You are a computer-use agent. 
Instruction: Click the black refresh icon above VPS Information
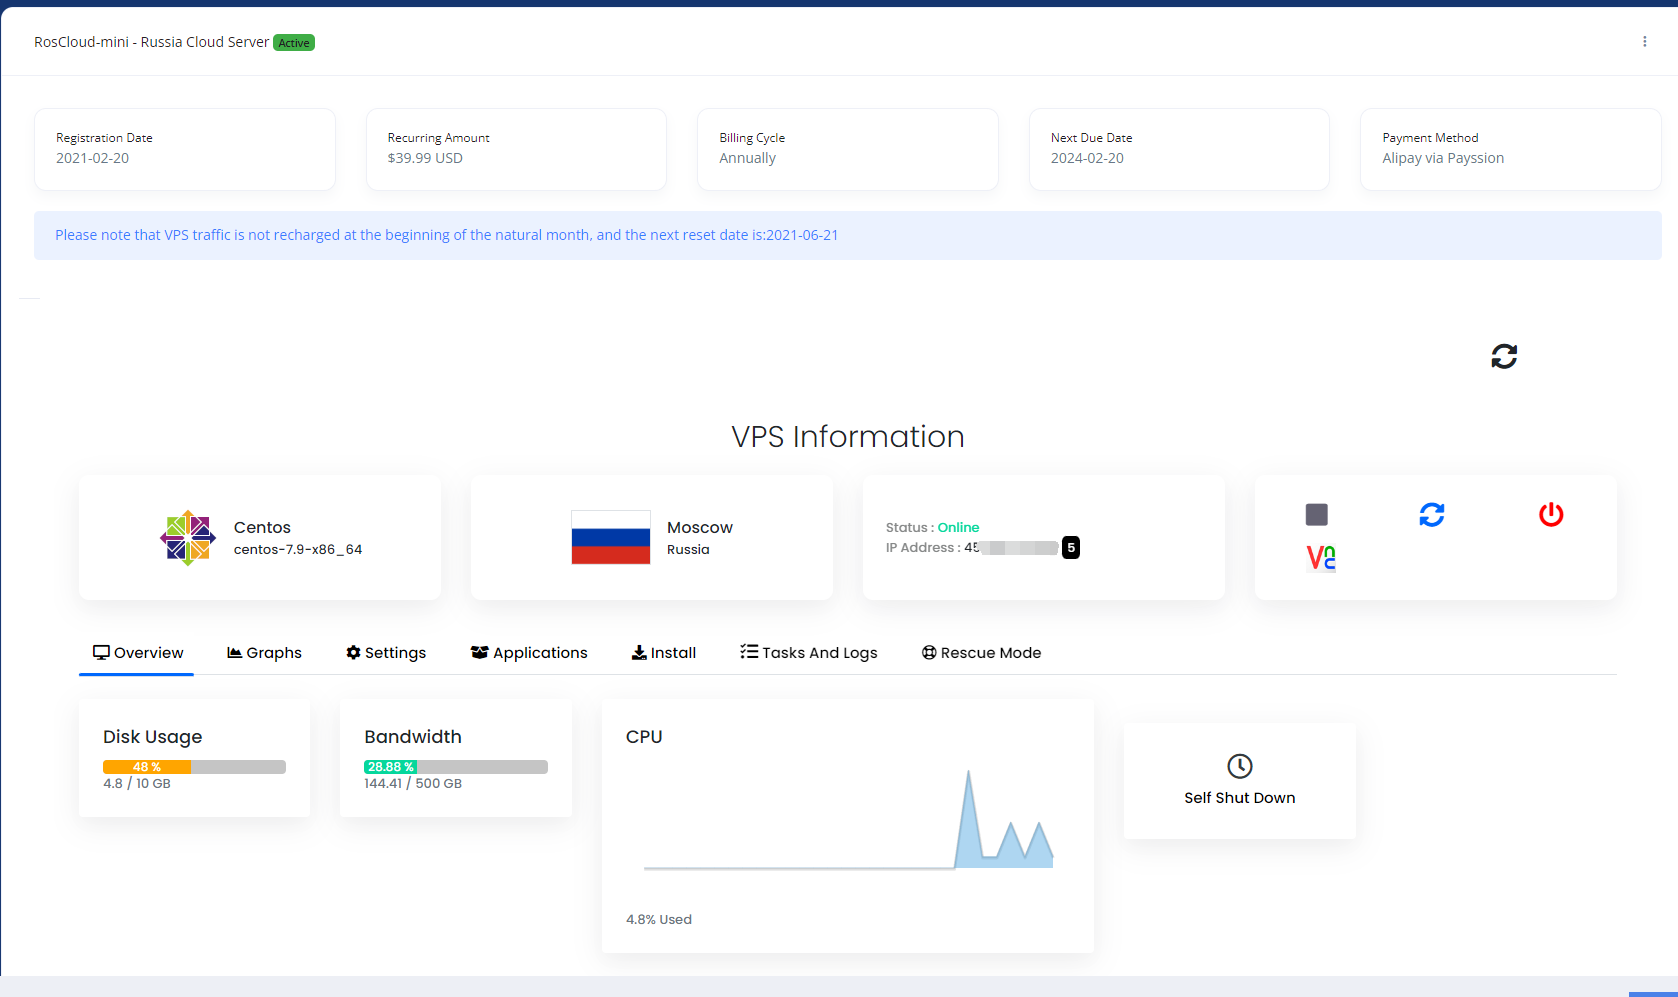click(x=1503, y=356)
